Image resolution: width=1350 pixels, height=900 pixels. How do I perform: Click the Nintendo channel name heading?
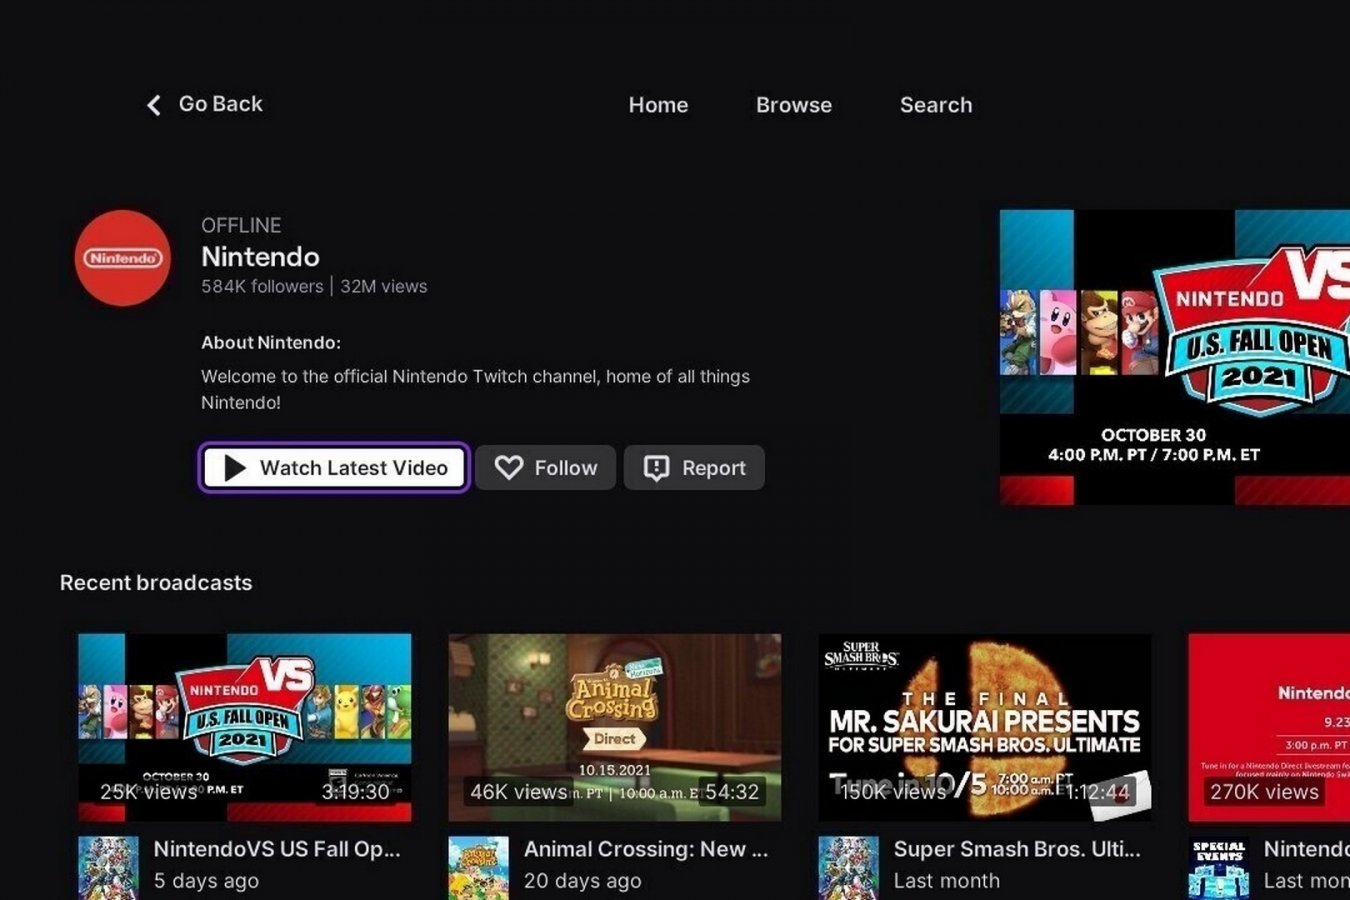(260, 257)
